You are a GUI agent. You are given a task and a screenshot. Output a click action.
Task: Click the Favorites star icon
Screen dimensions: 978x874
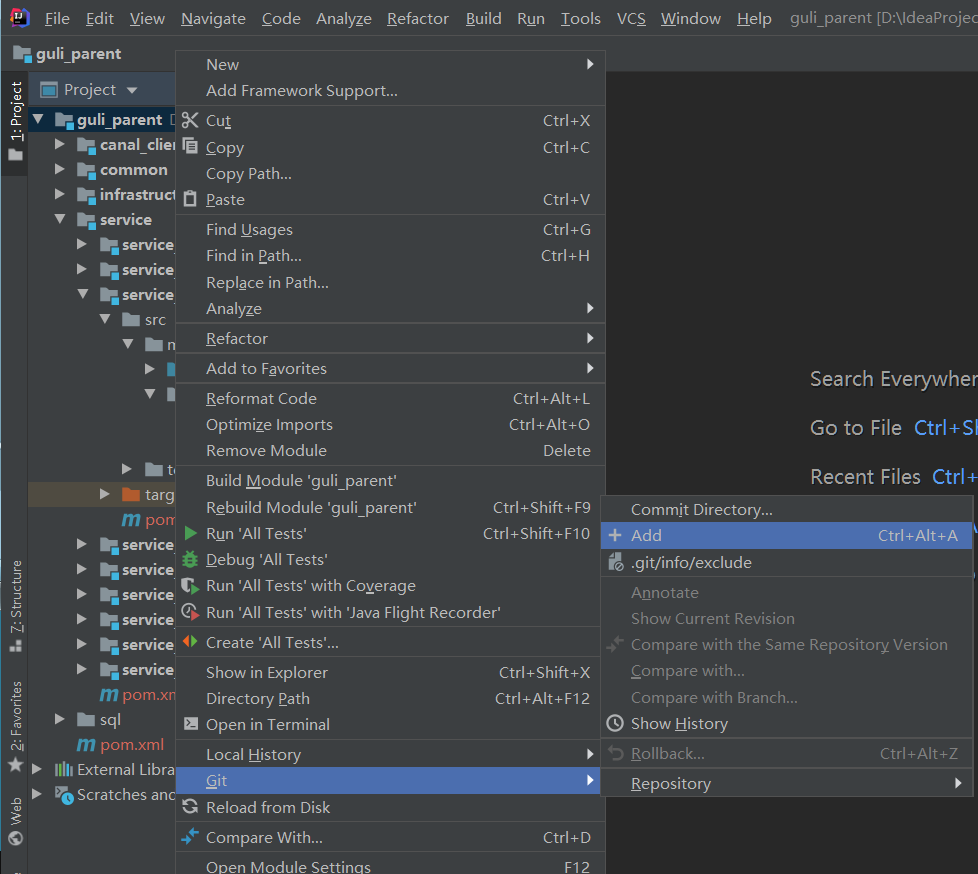tap(16, 765)
